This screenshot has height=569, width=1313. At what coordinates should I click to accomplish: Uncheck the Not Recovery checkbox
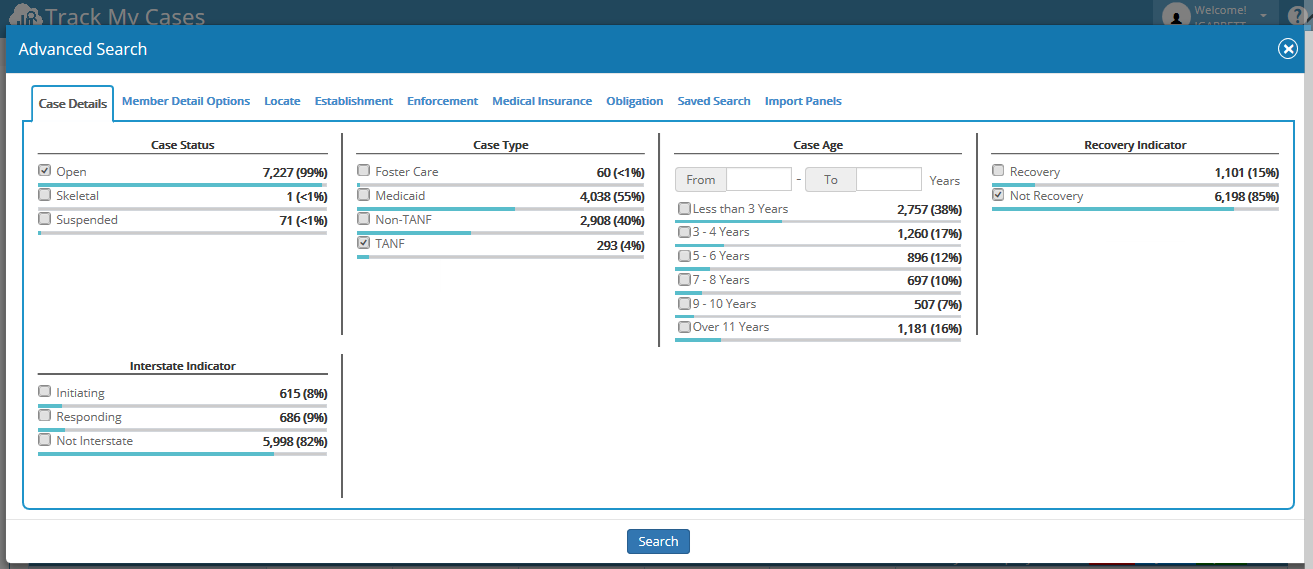coord(998,195)
